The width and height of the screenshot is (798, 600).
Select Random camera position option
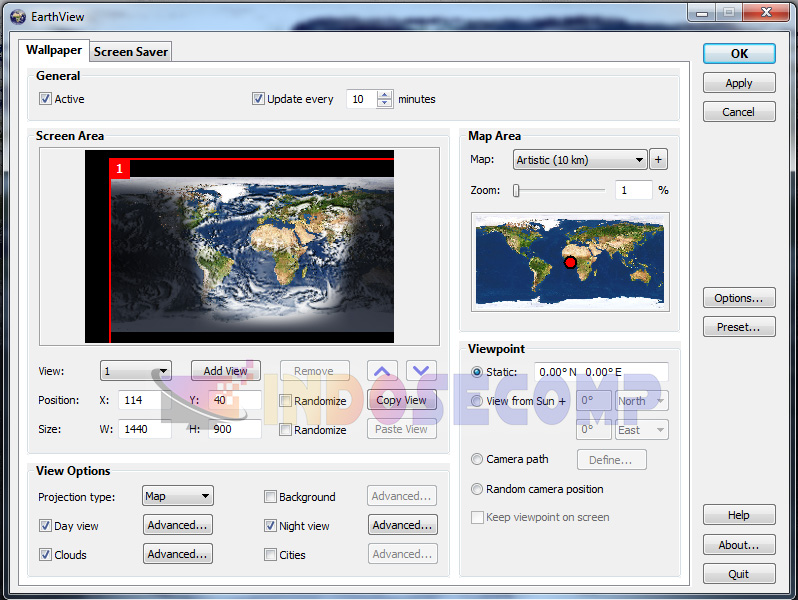477,489
